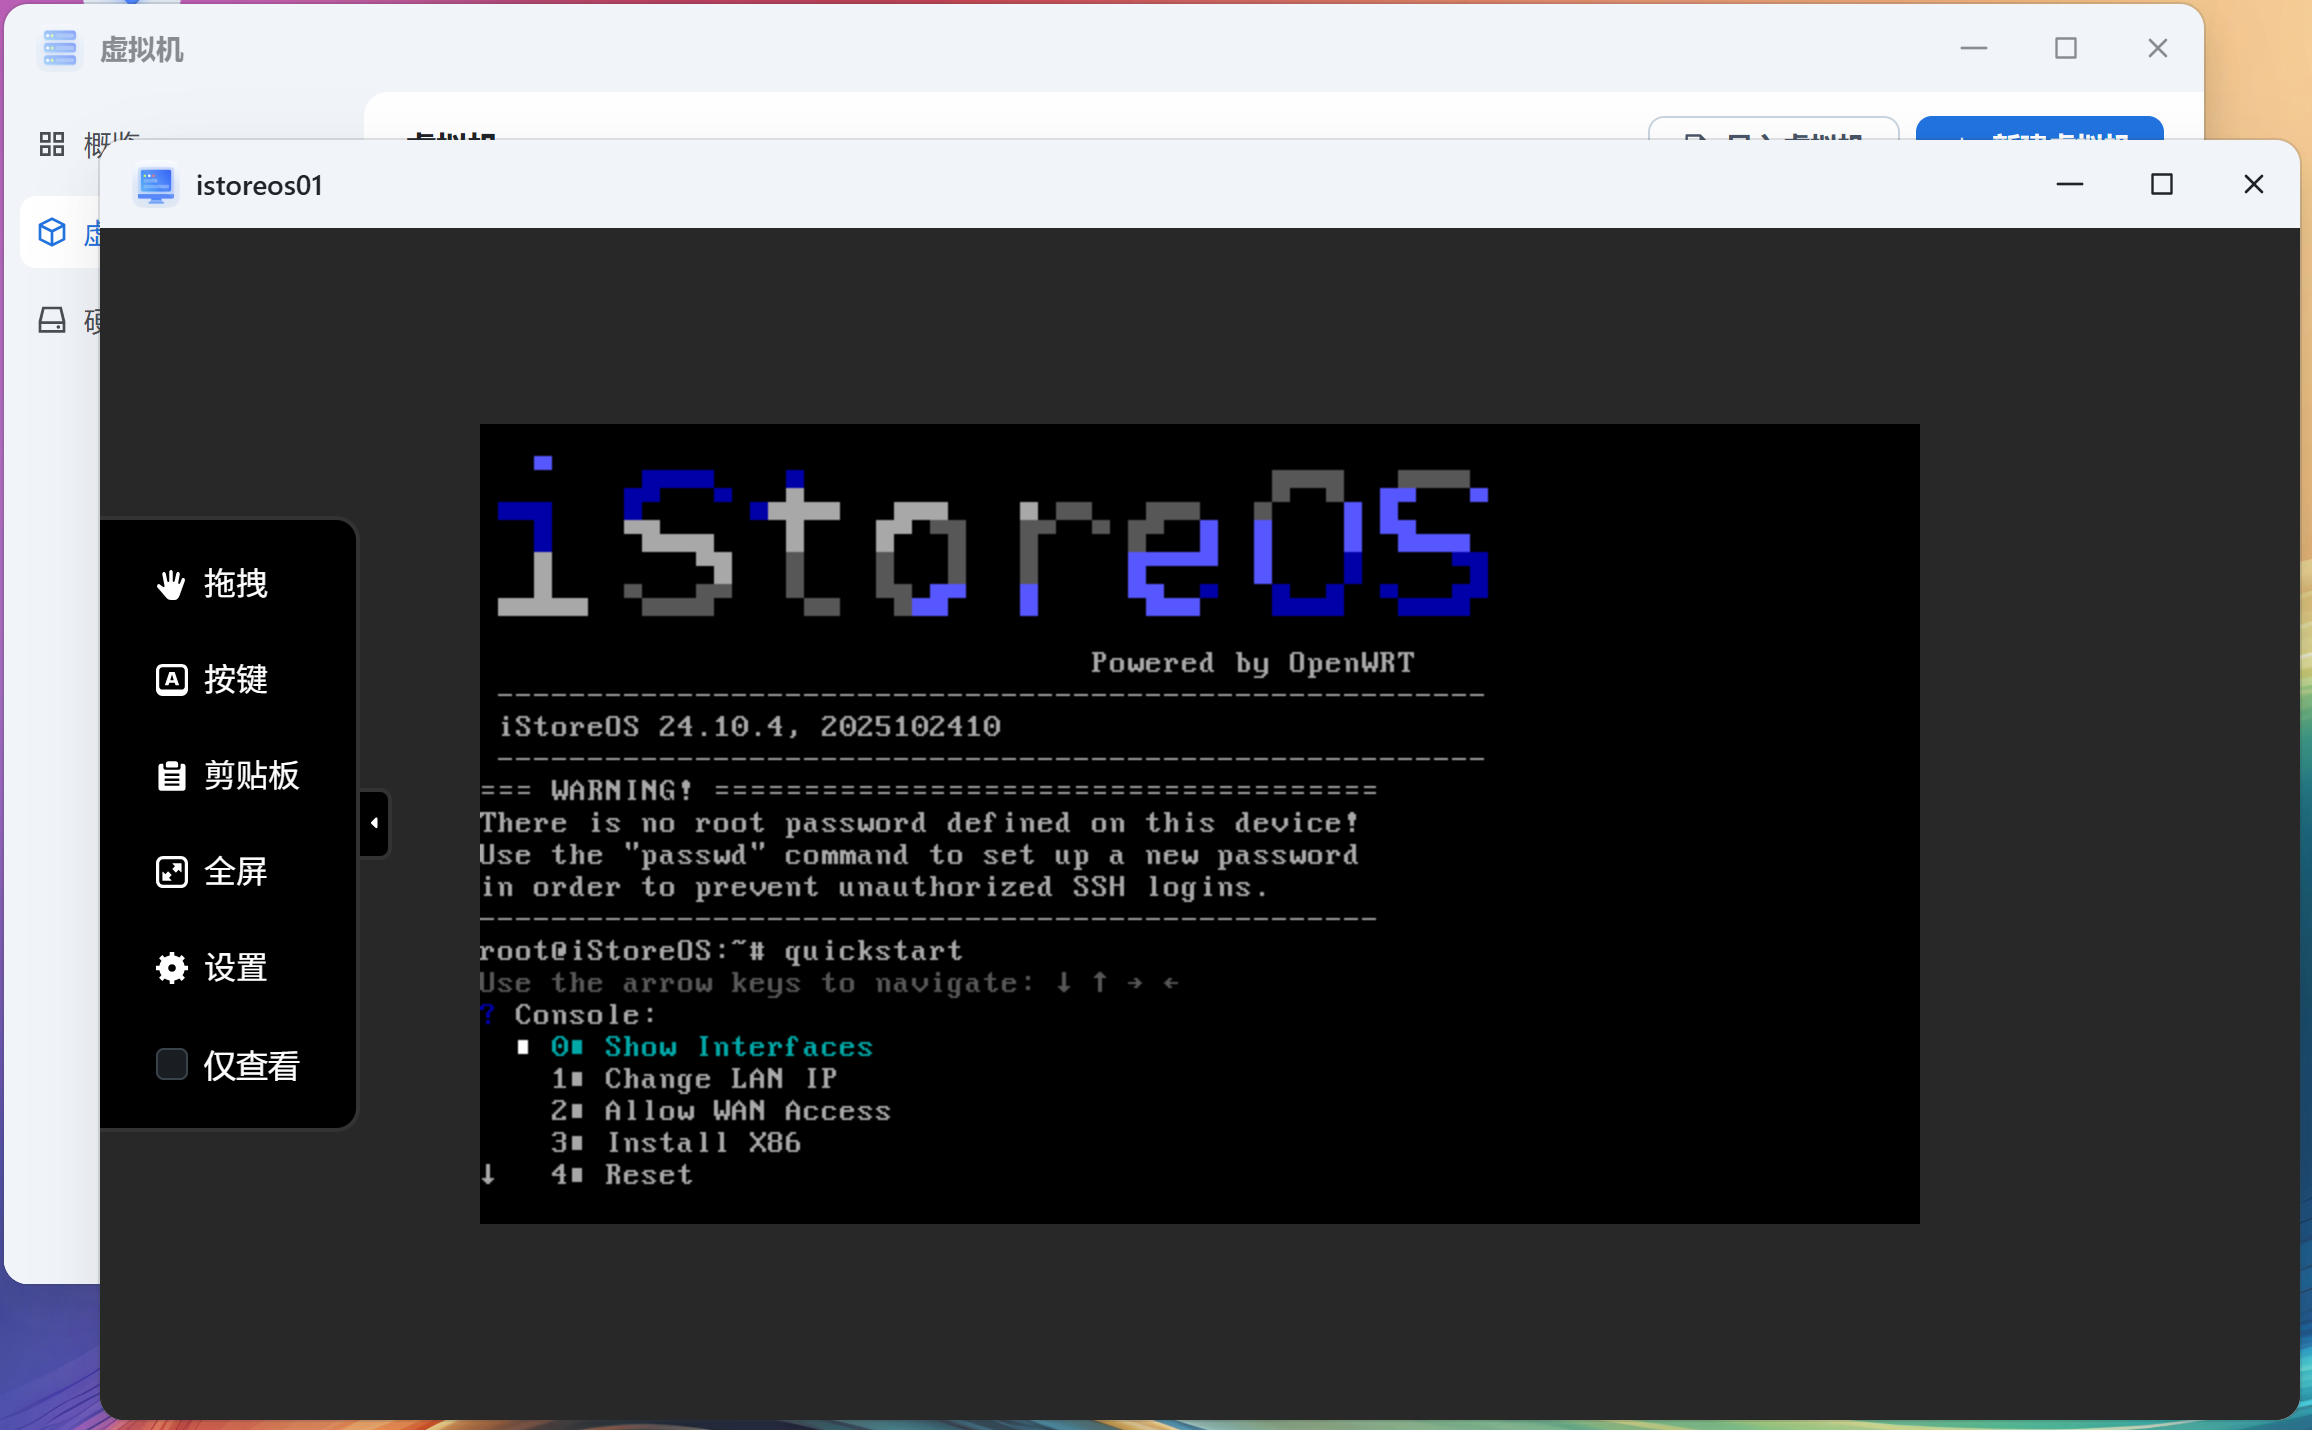Screen dimensions: 2312x1430
Task: Click the 虚拟机 app logo icon
Action: tap(60, 49)
